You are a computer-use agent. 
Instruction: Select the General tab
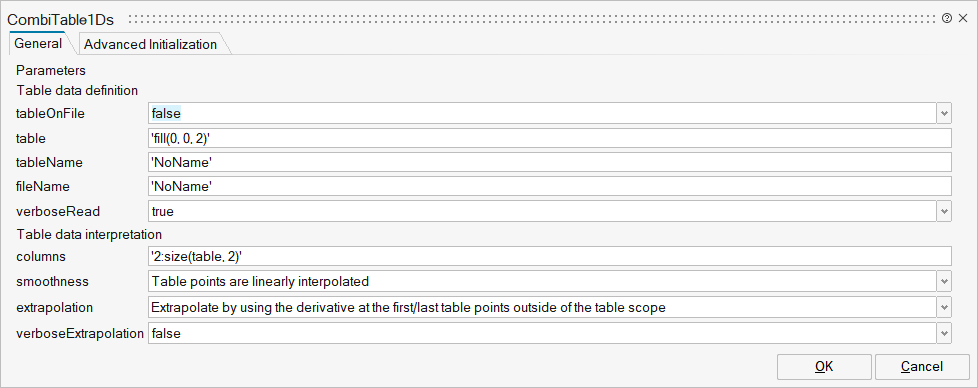pyautogui.click(x=38, y=44)
